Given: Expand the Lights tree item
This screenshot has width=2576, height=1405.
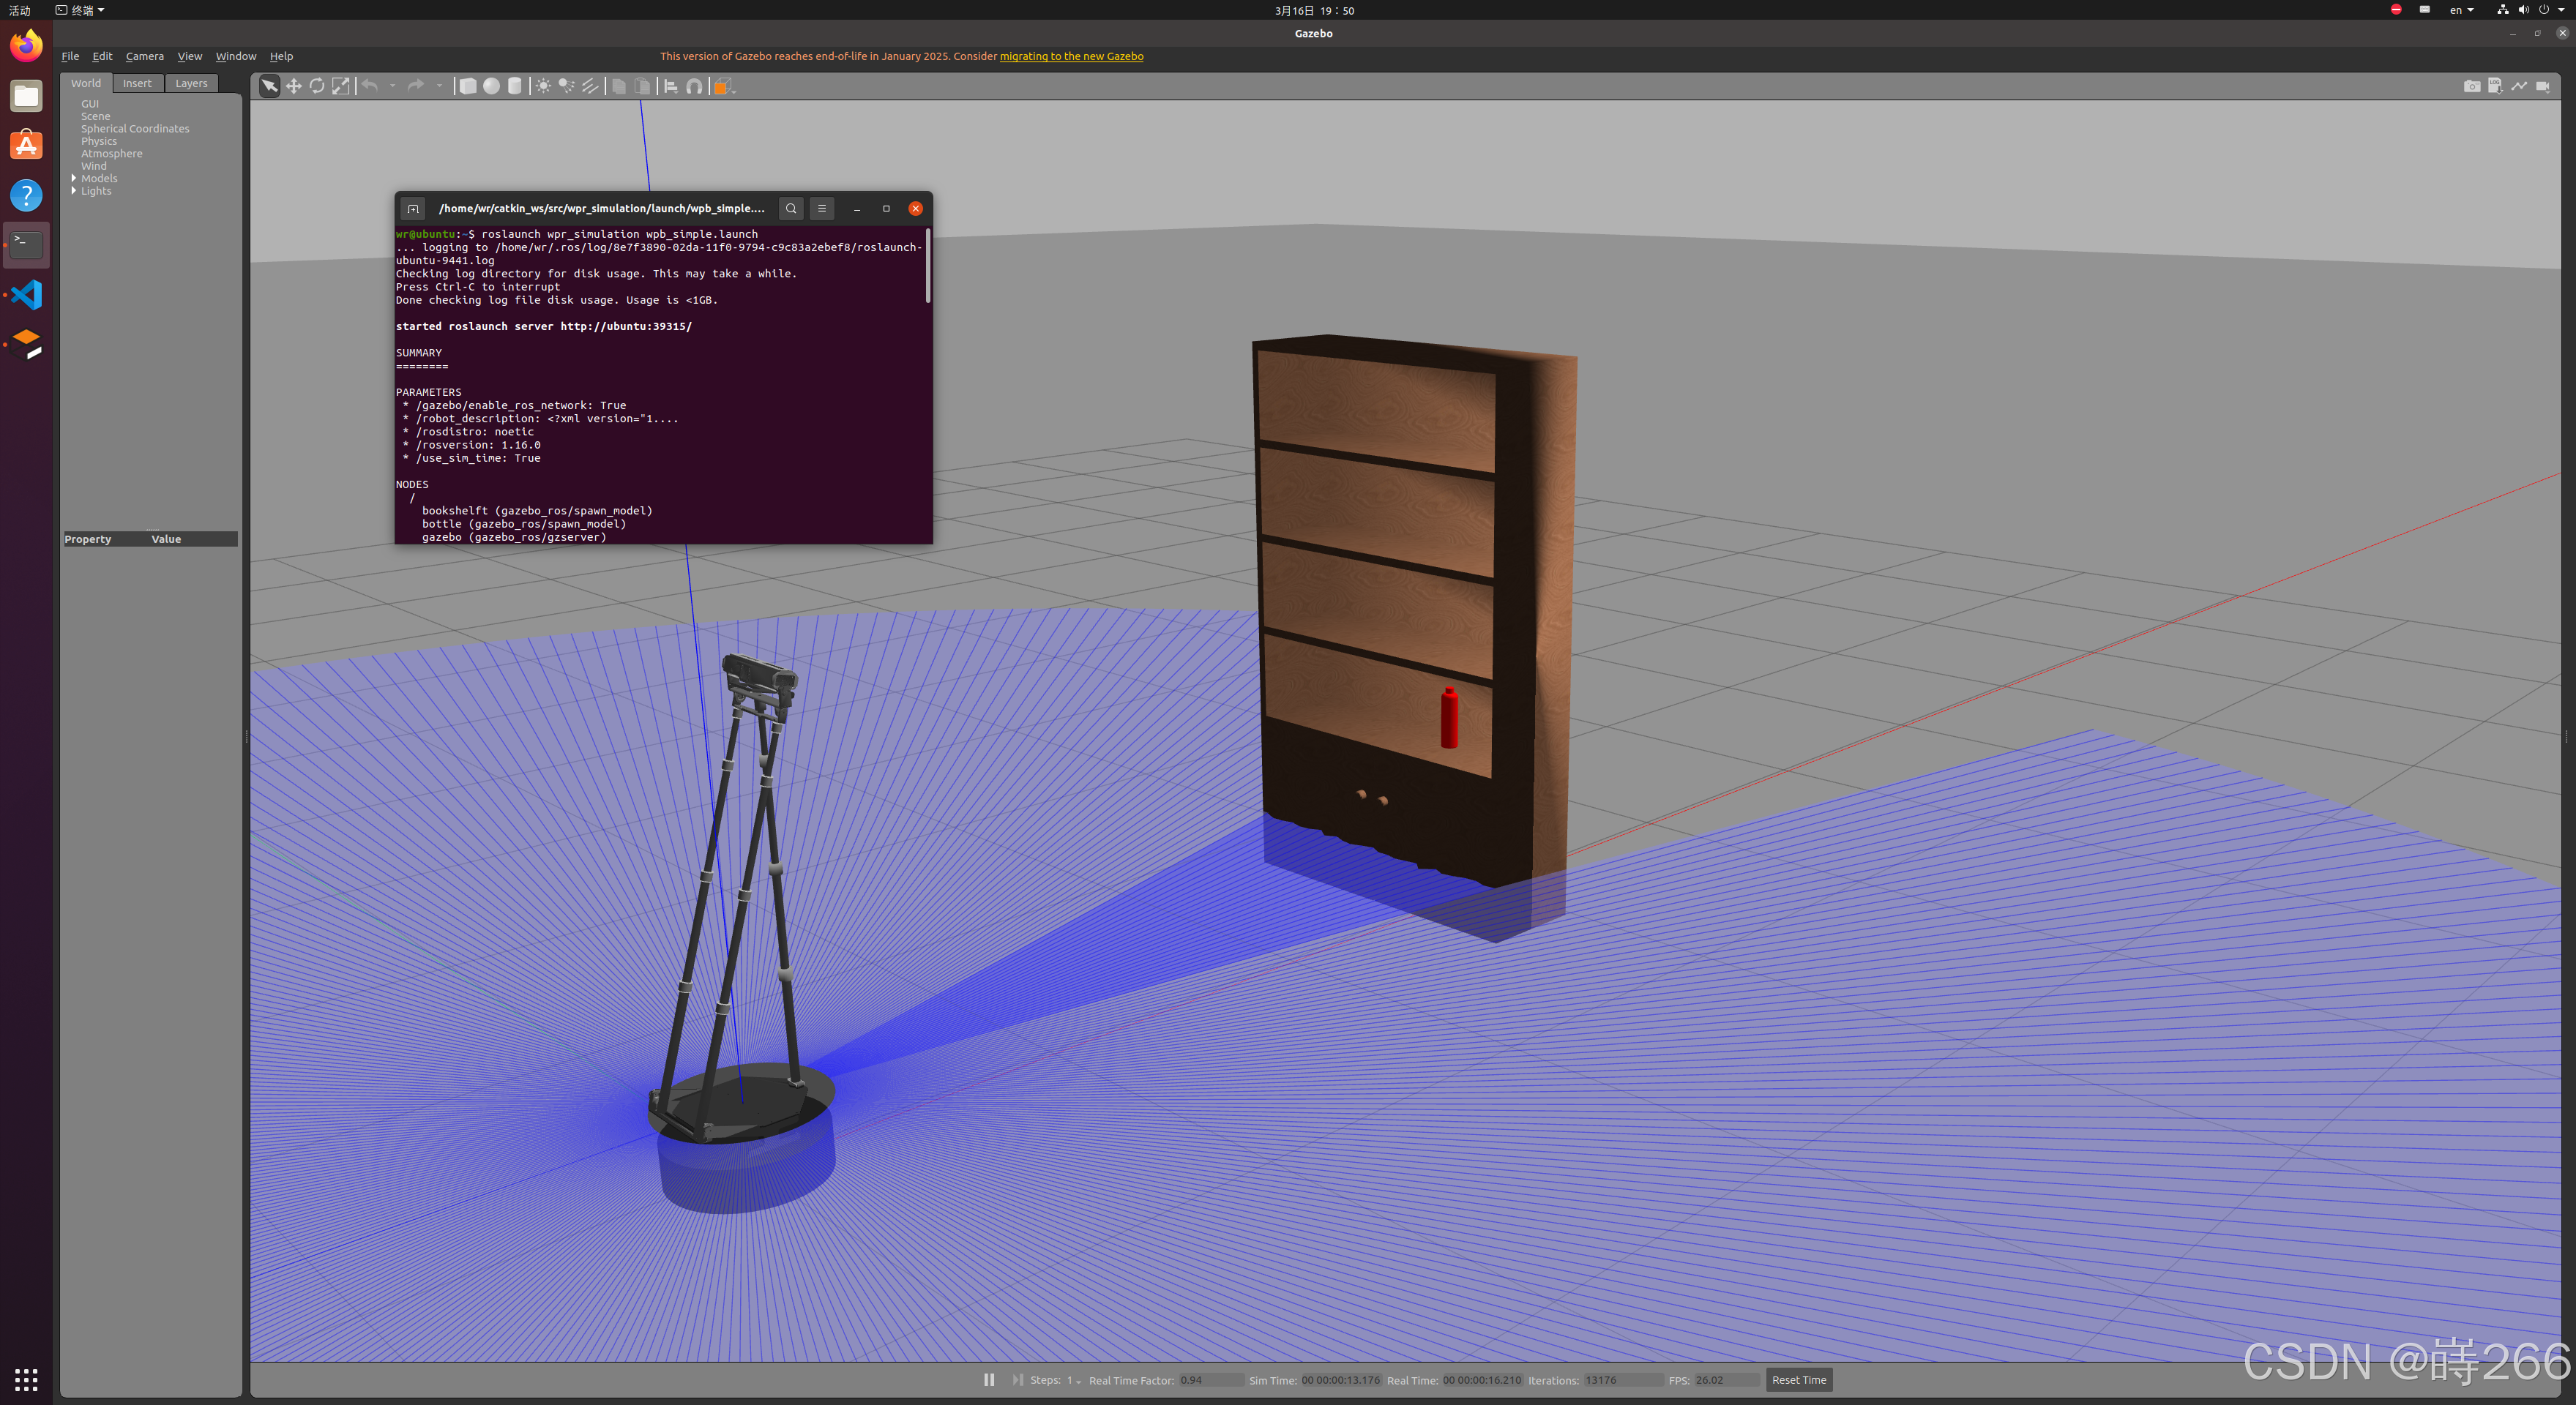Looking at the screenshot, I should pyautogui.click(x=74, y=191).
